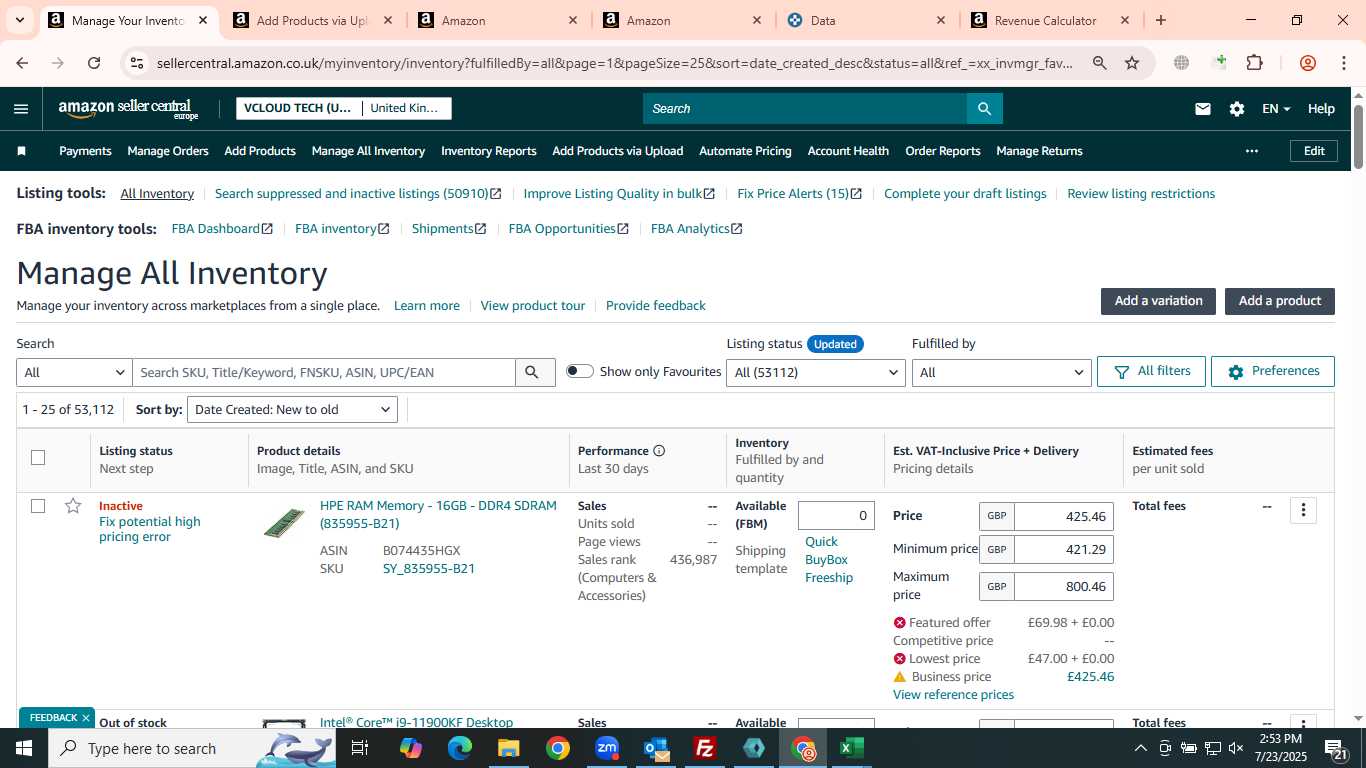Click Add a product button
The width and height of the screenshot is (1366, 768).
[x=1280, y=301]
